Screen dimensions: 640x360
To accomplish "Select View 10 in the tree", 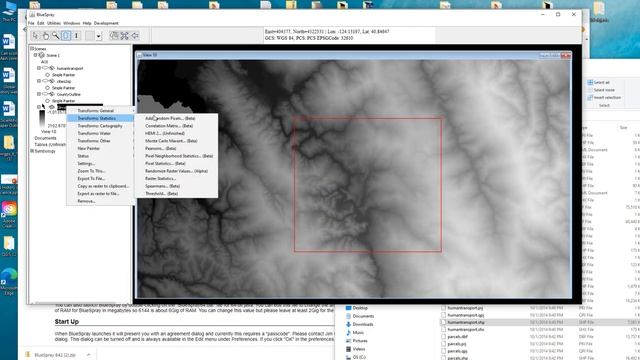I will (x=48, y=132).
